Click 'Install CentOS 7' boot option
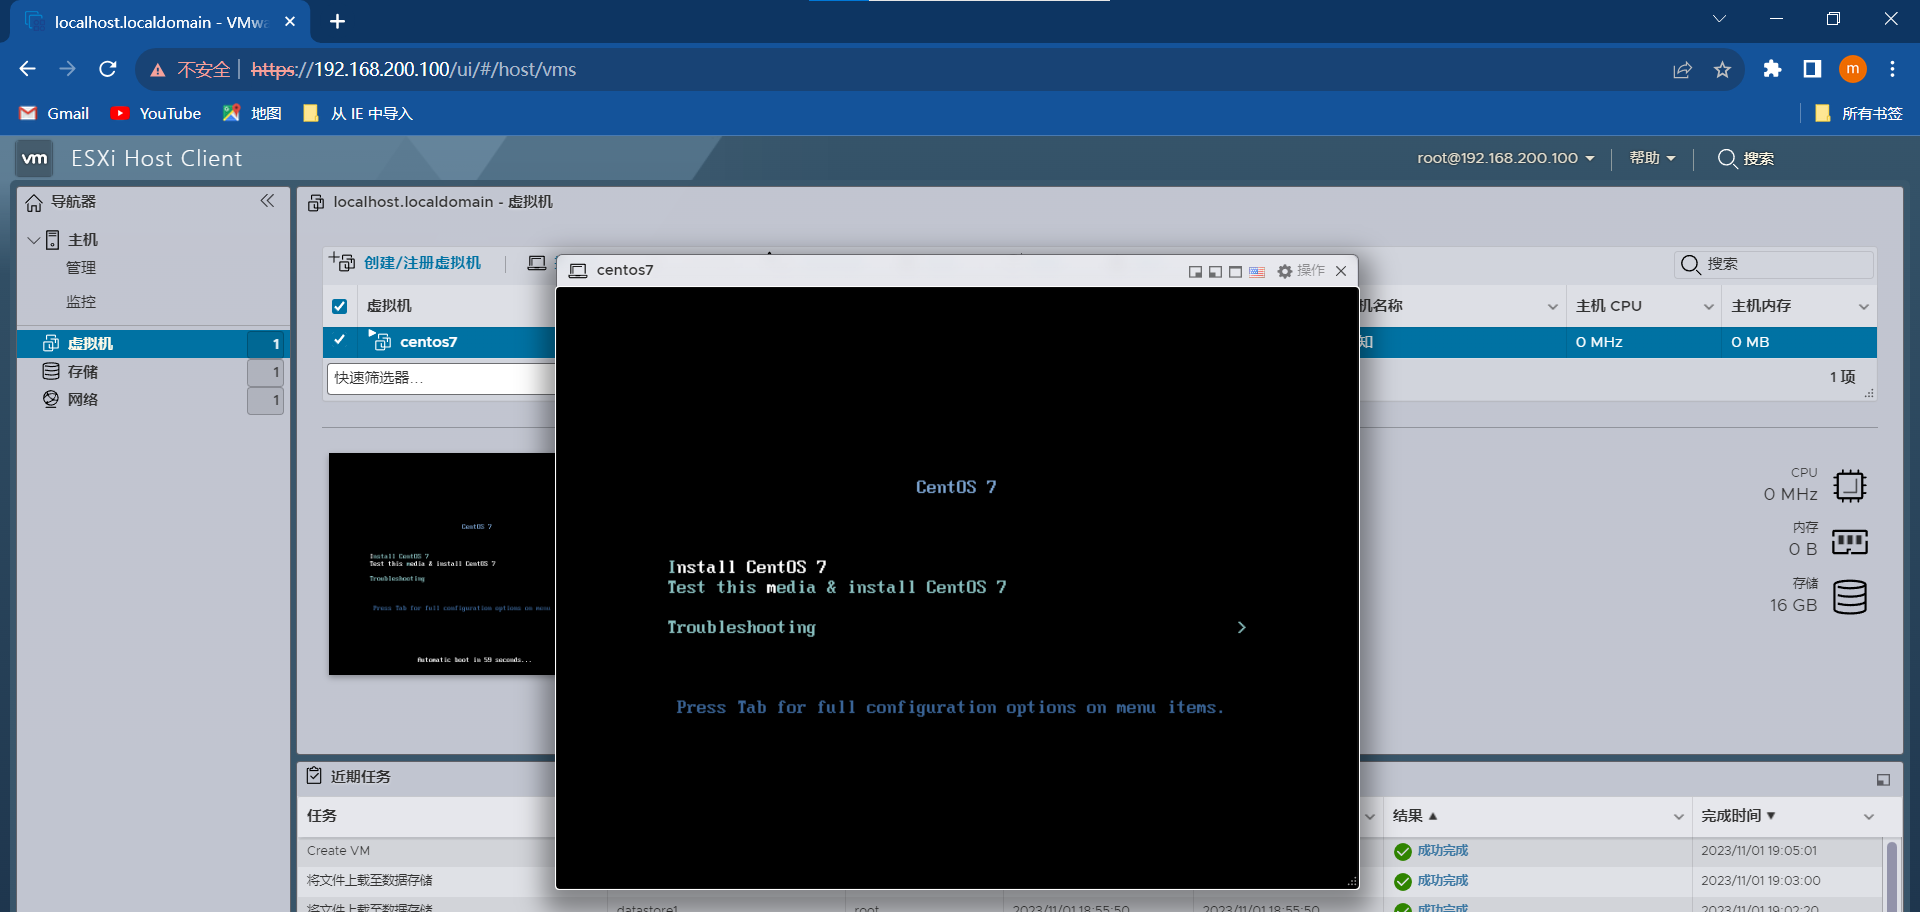 (747, 567)
